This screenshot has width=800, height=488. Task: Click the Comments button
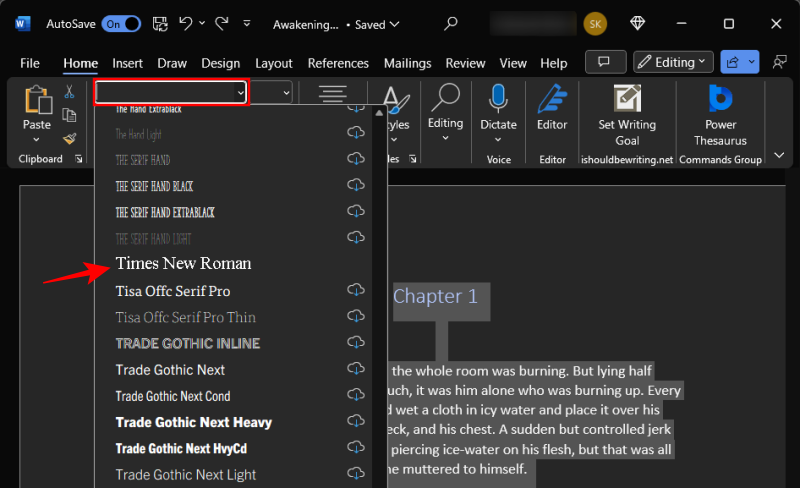coord(604,62)
